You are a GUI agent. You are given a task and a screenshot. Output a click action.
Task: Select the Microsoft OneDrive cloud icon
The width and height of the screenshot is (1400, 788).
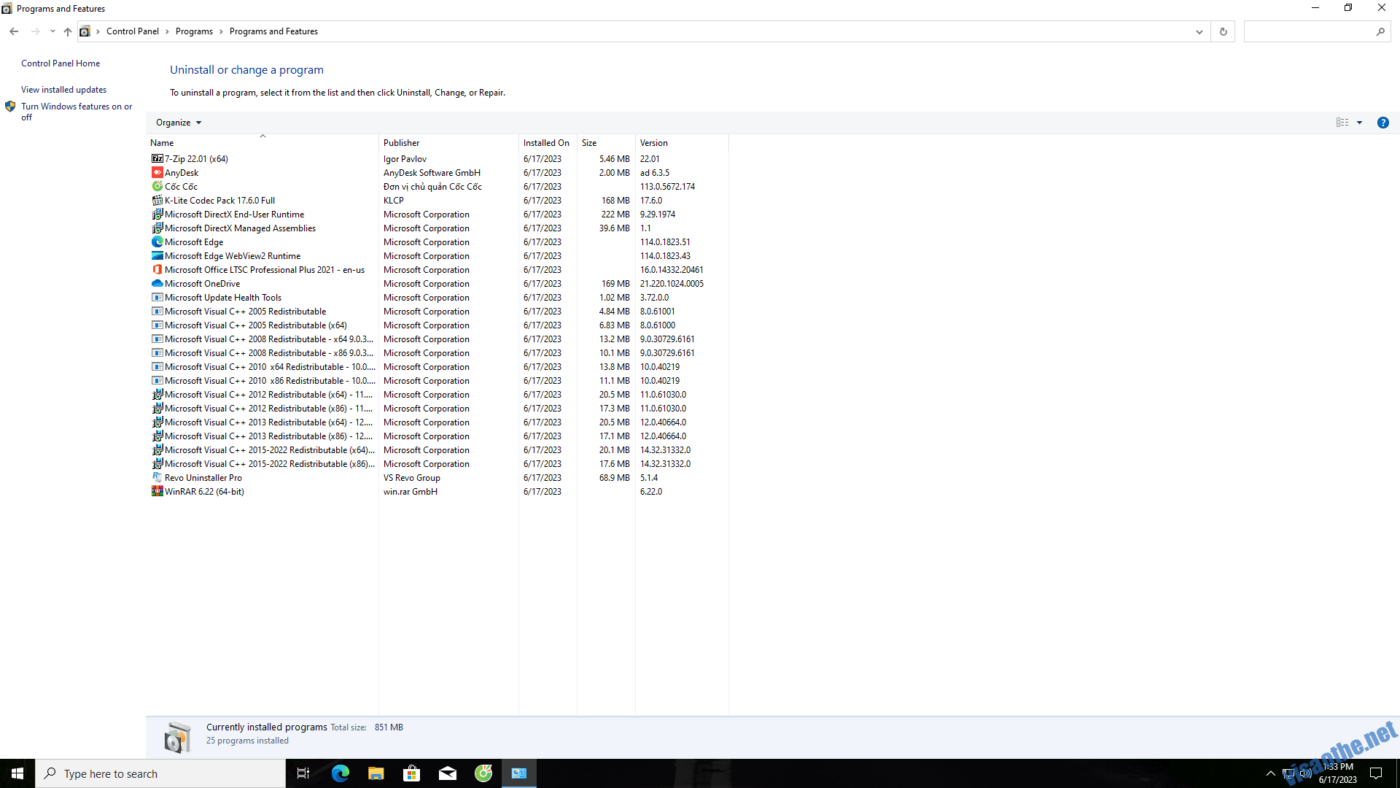pos(157,283)
